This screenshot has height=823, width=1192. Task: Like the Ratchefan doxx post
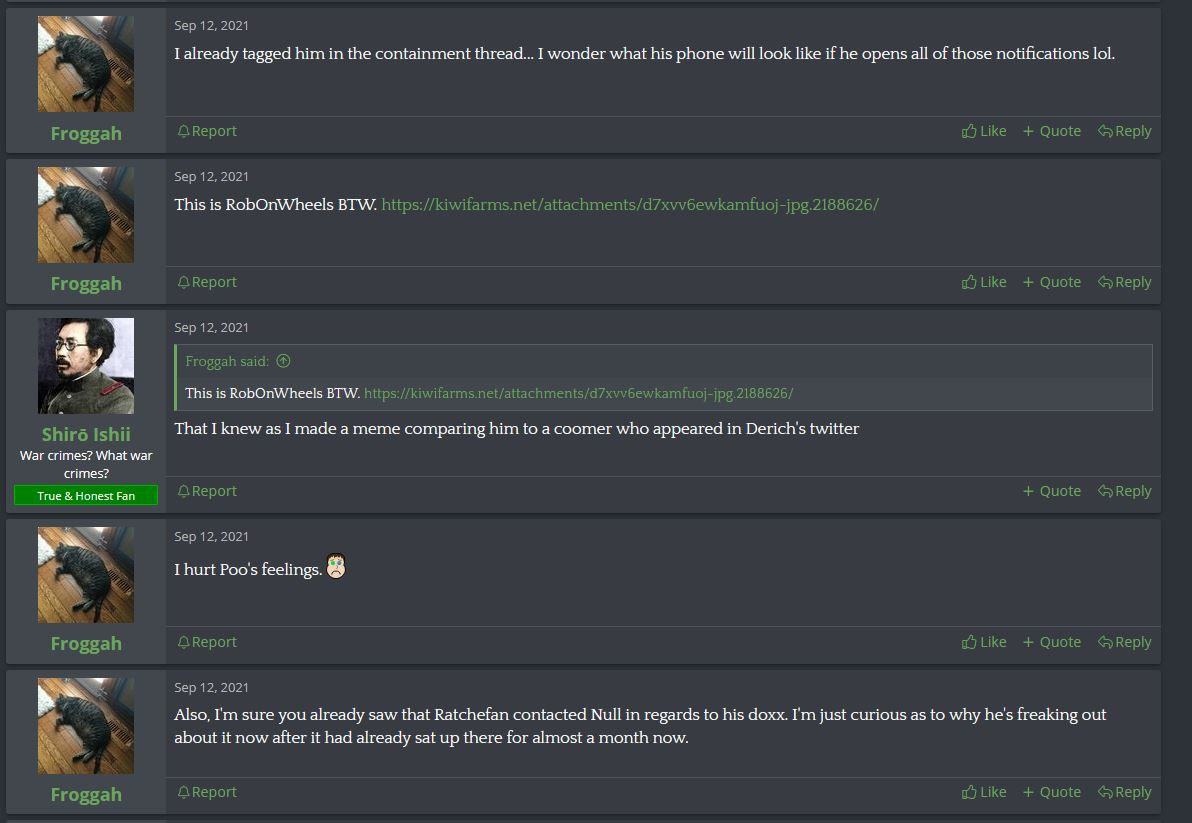click(984, 792)
